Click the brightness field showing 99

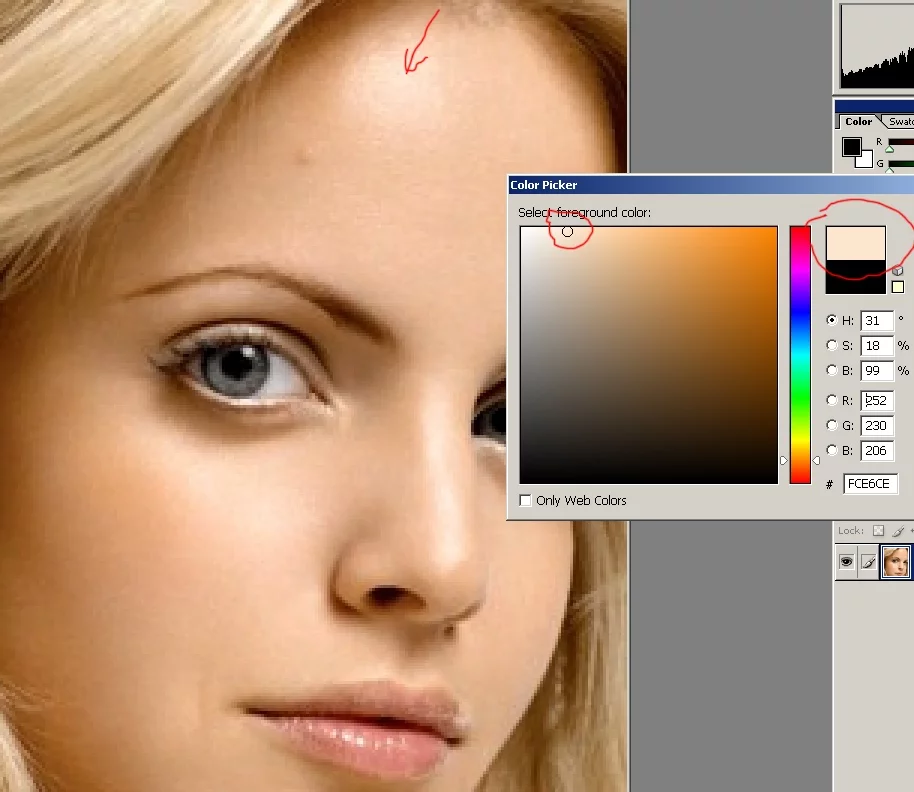pos(877,371)
